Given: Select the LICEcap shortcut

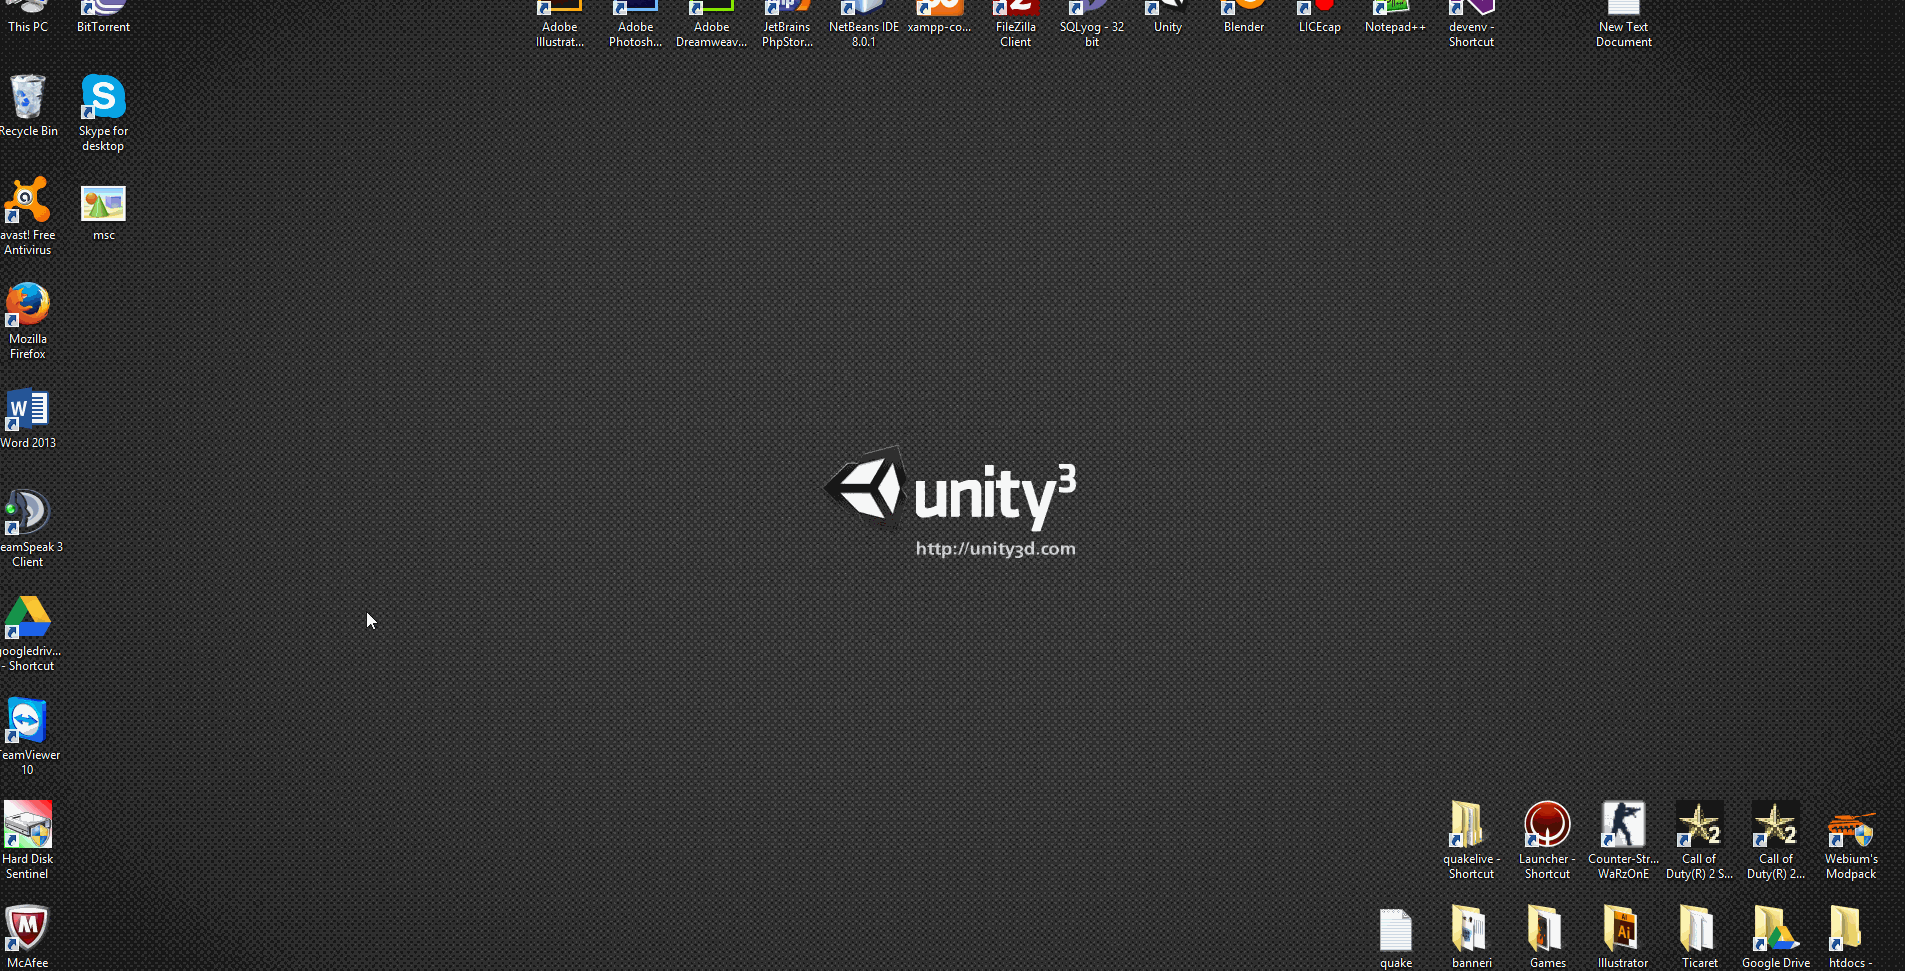Looking at the screenshot, I should (1320, 17).
